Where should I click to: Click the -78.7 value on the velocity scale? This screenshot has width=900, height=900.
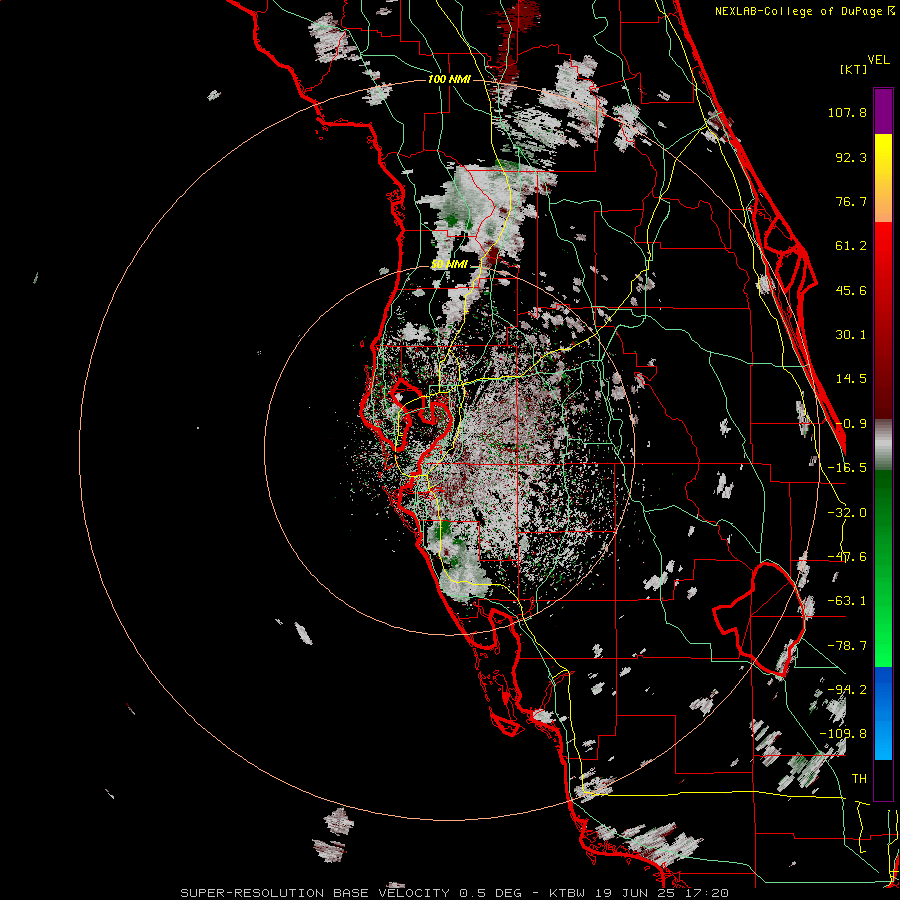point(847,646)
